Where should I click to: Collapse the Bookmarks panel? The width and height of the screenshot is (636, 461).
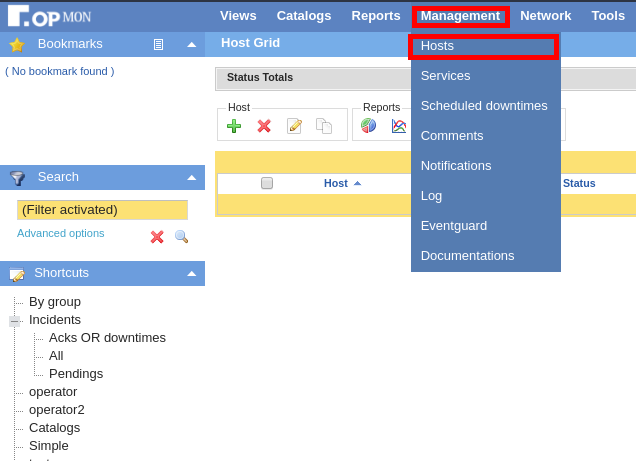point(191,44)
